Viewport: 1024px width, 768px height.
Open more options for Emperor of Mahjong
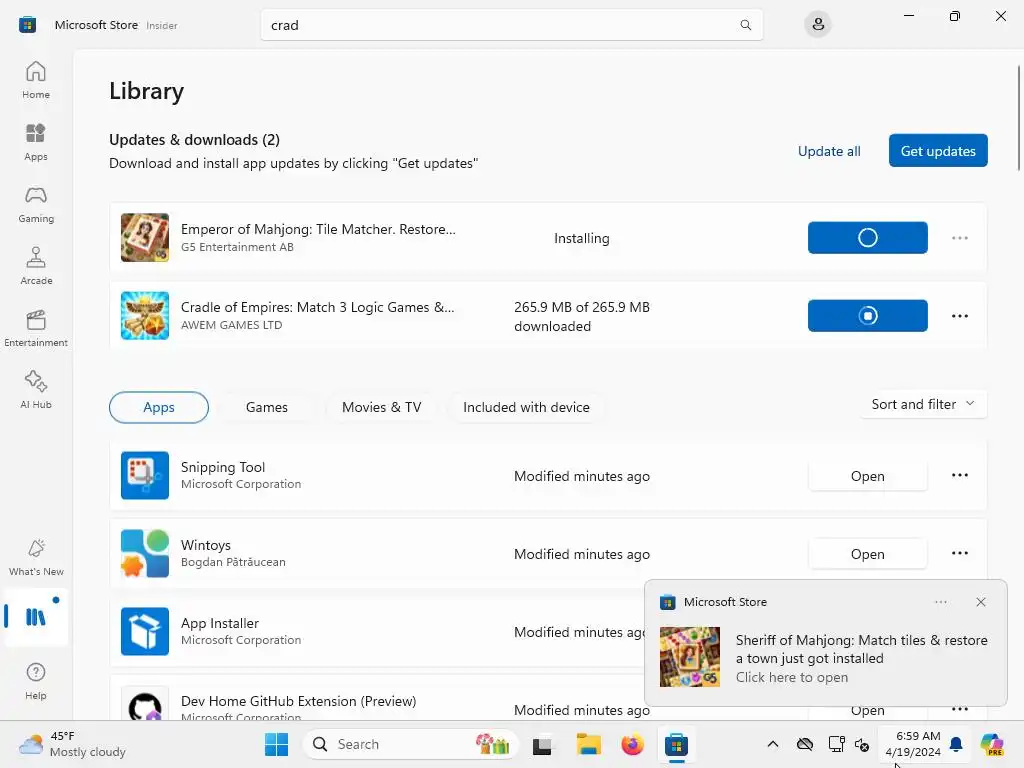click(959, 238)
